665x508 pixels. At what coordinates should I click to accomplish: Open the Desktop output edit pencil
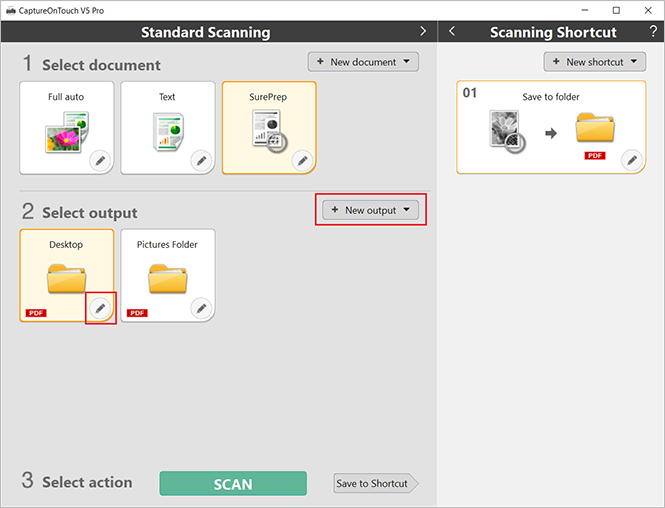[100, 308]
